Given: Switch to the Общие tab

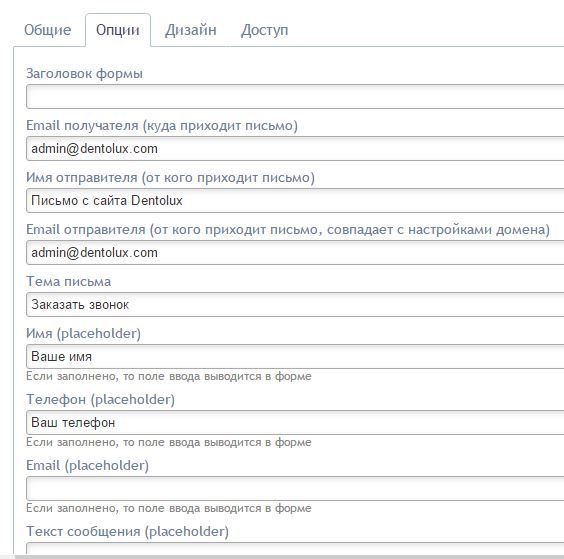Looking at the screenshot, I should 47,30.
